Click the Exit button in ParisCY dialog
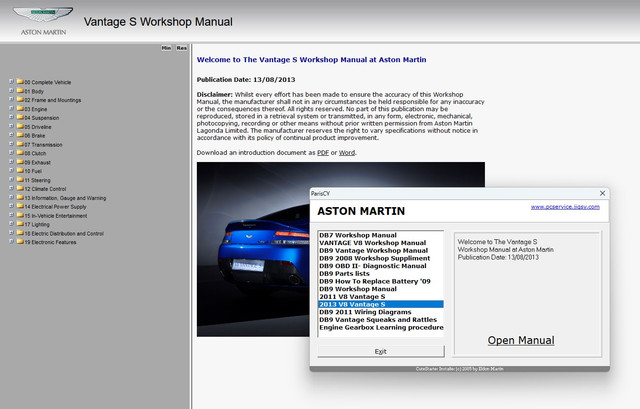Image resolution: width=640 pixels, height=409 pixels. pyautogui.click(x=381, y=351)
